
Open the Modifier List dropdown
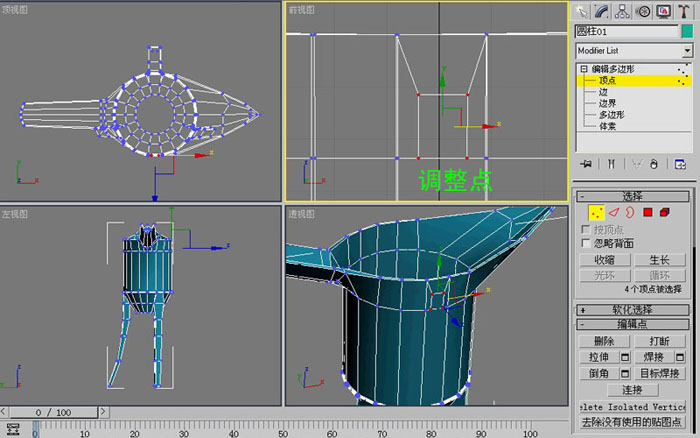pos(634,51)
